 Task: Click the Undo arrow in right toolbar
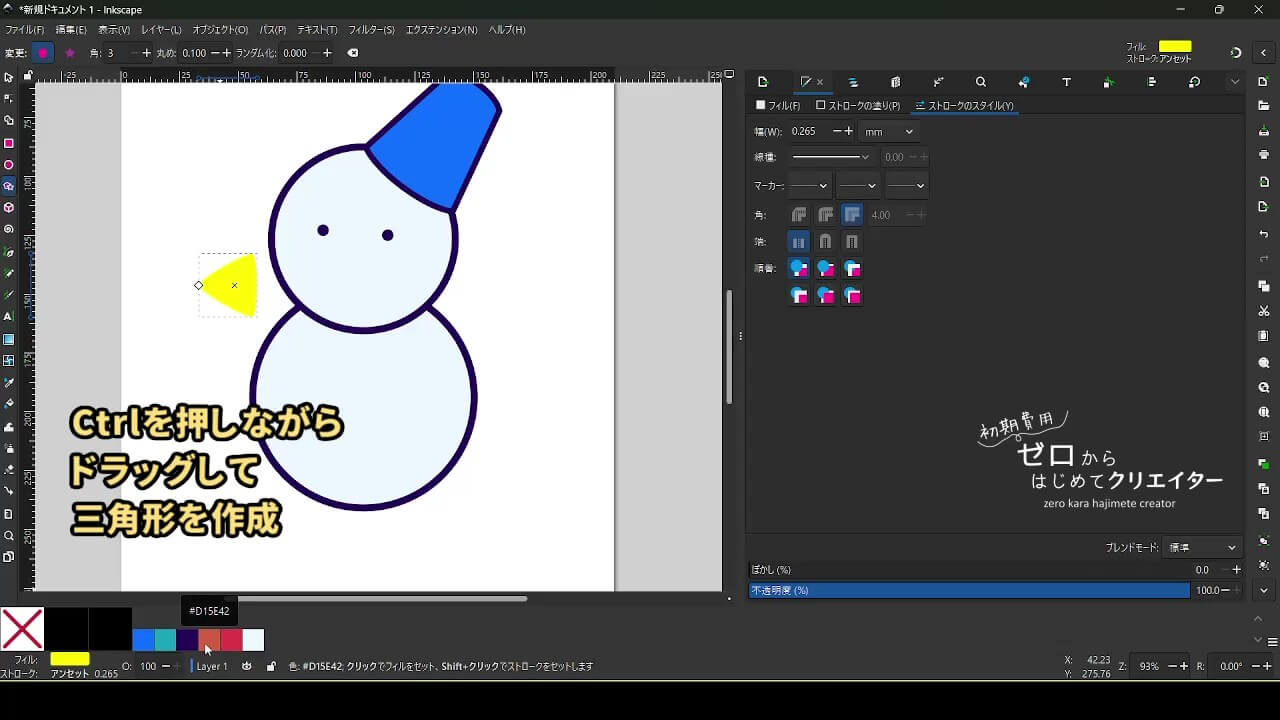(x=1264, y=234)
